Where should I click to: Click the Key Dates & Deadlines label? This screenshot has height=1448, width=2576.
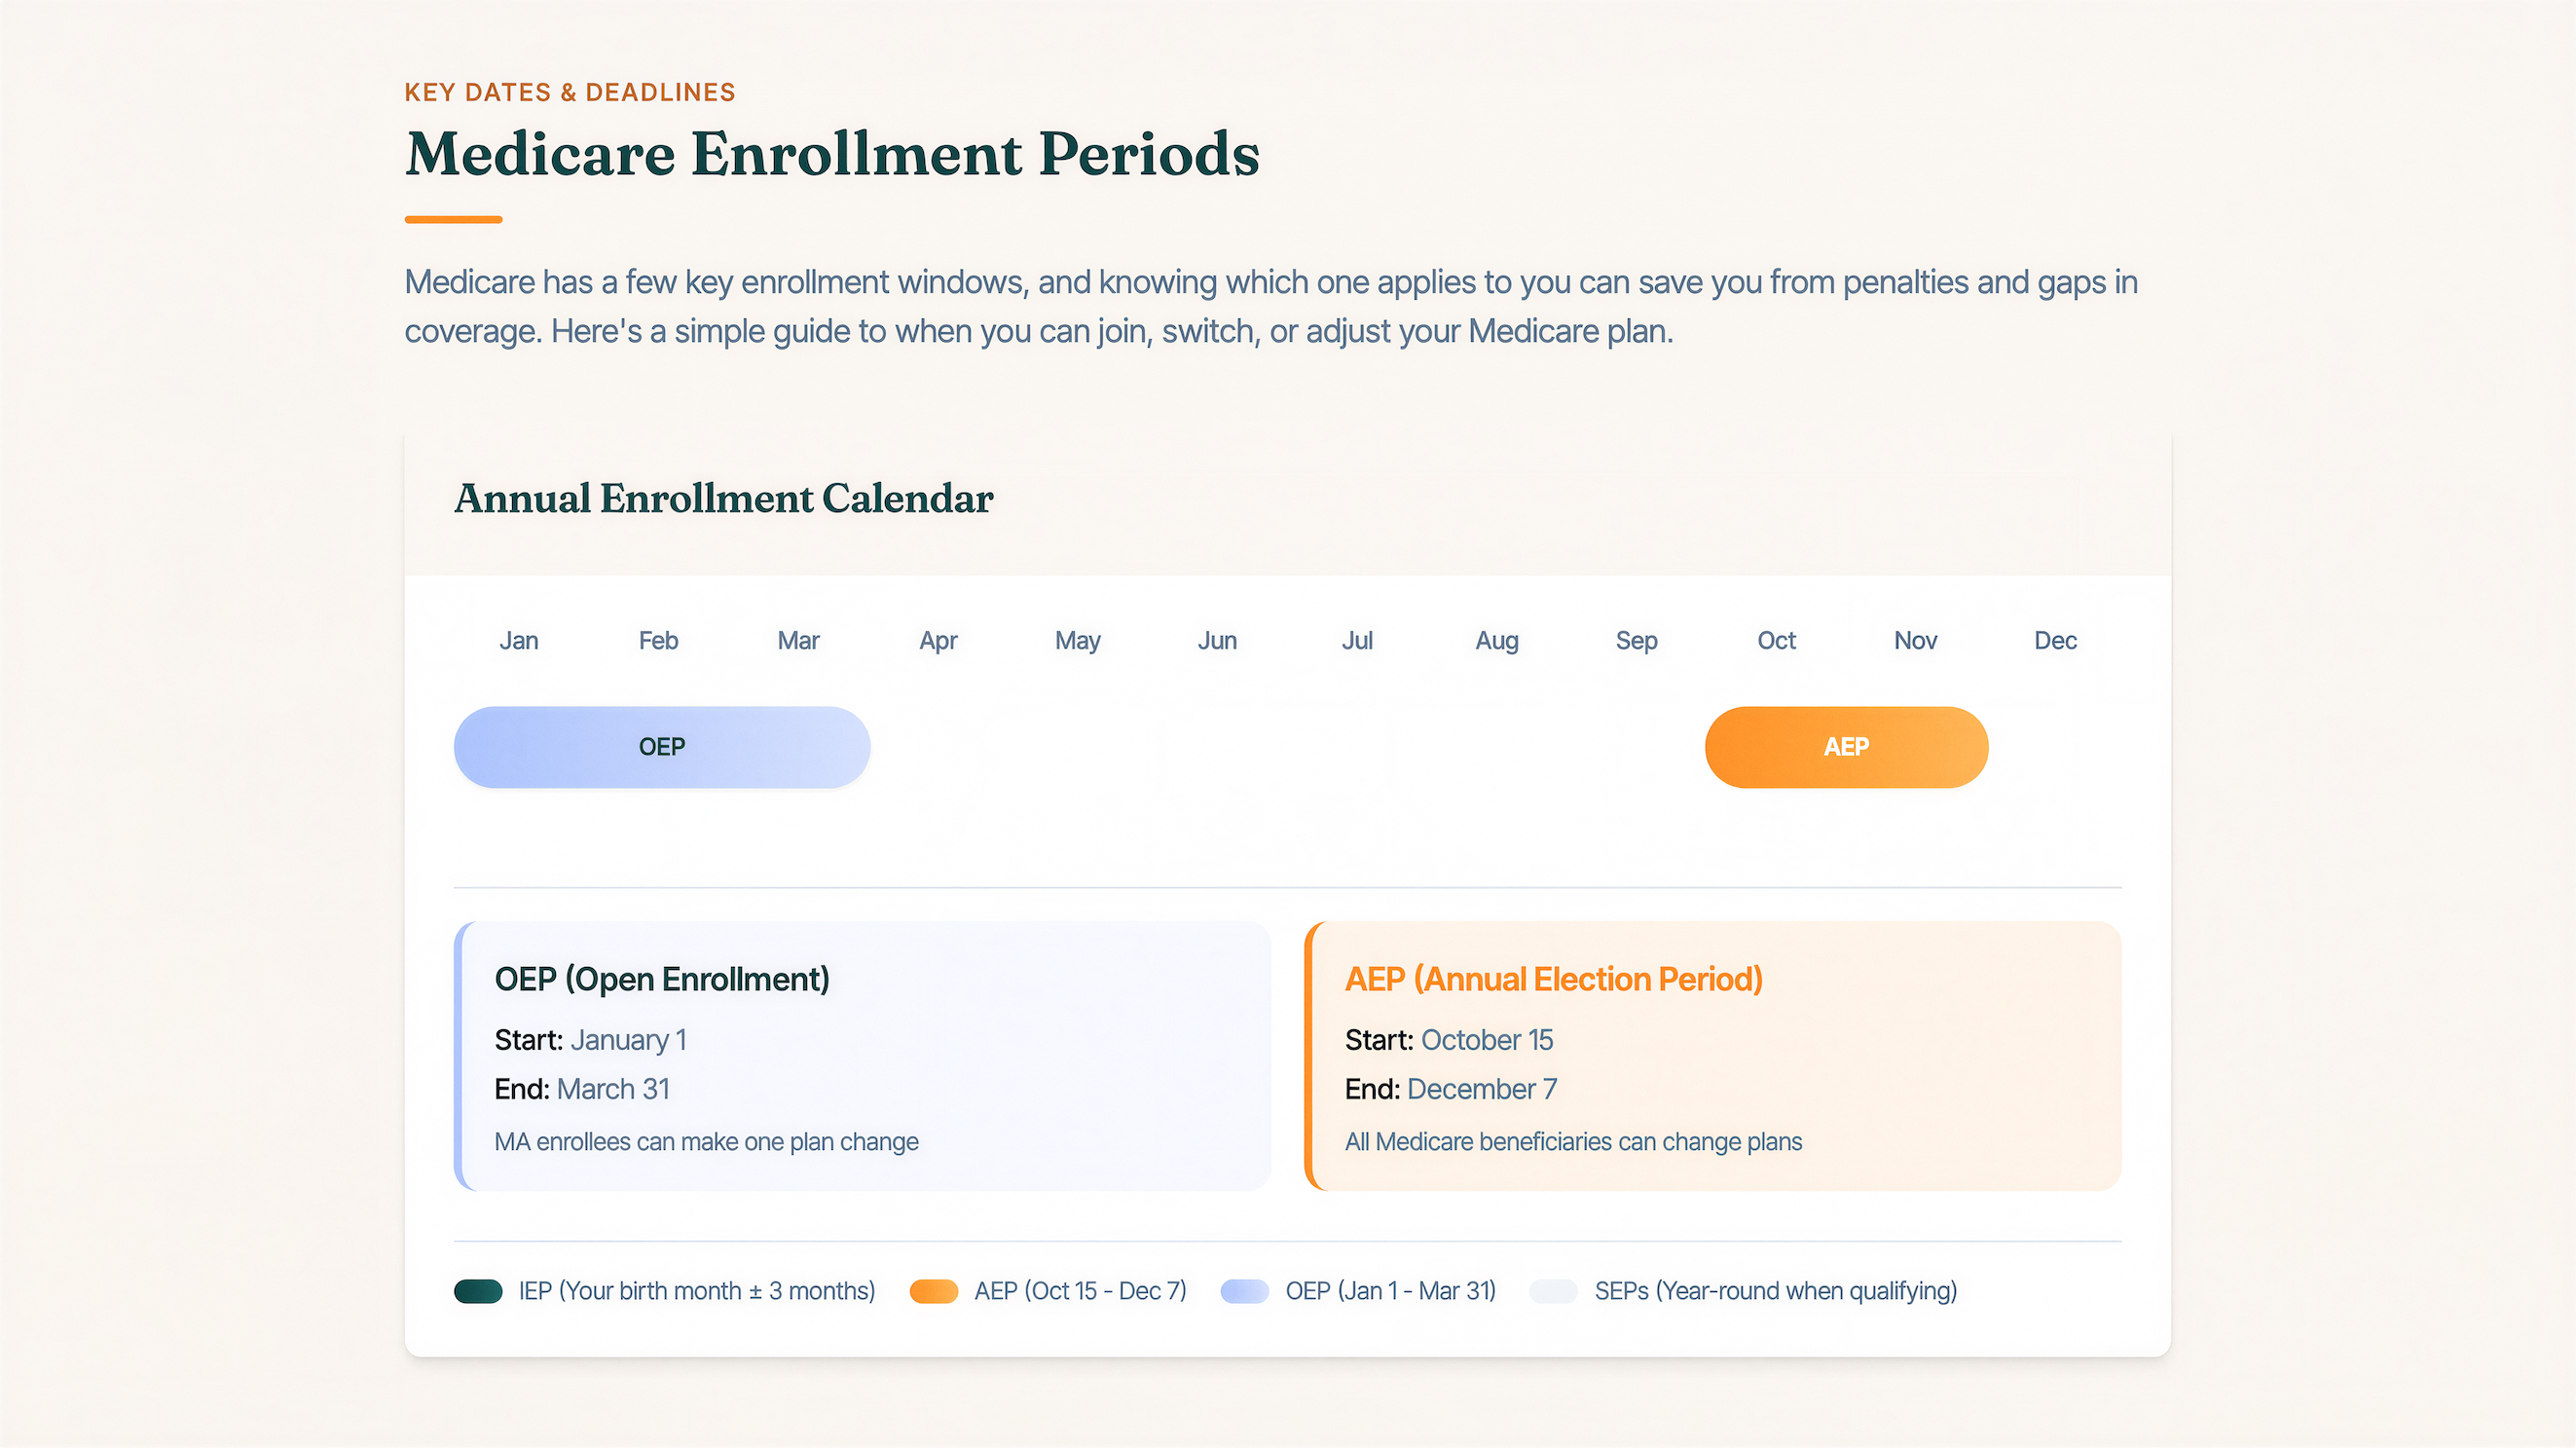(x=570, y=92)
